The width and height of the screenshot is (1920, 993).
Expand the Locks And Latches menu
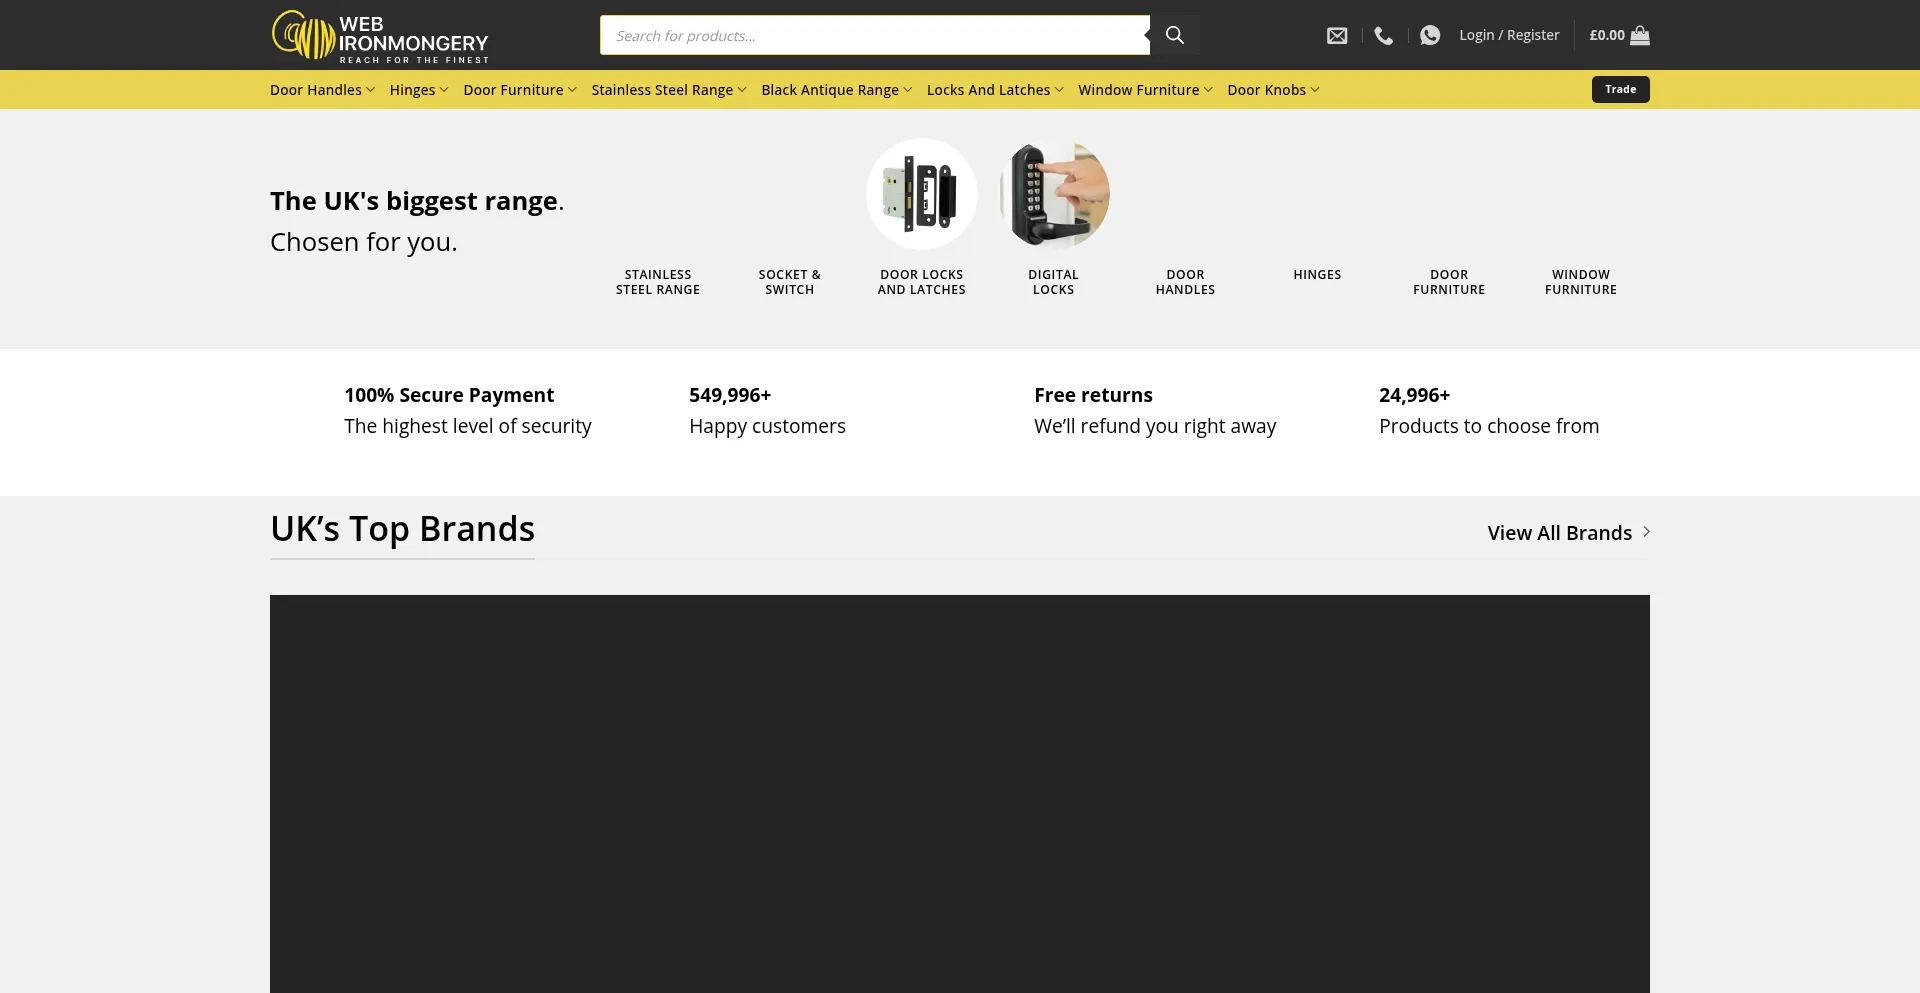(x=994, y=90)
